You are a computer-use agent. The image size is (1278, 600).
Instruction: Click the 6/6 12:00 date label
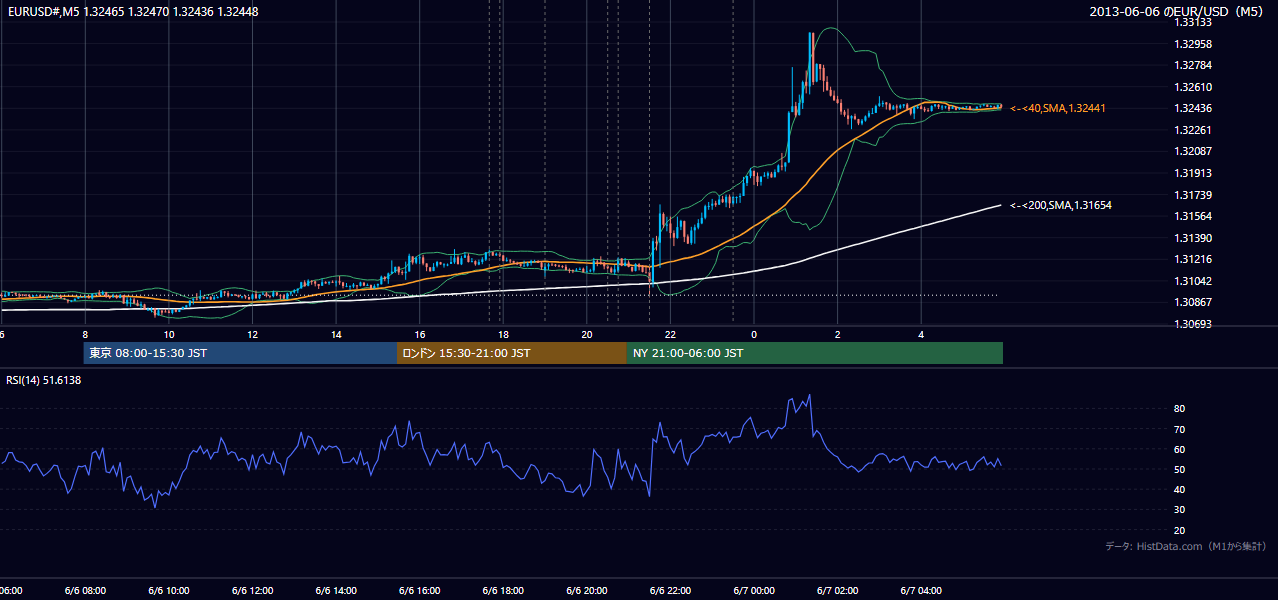[x=252, y=591]
